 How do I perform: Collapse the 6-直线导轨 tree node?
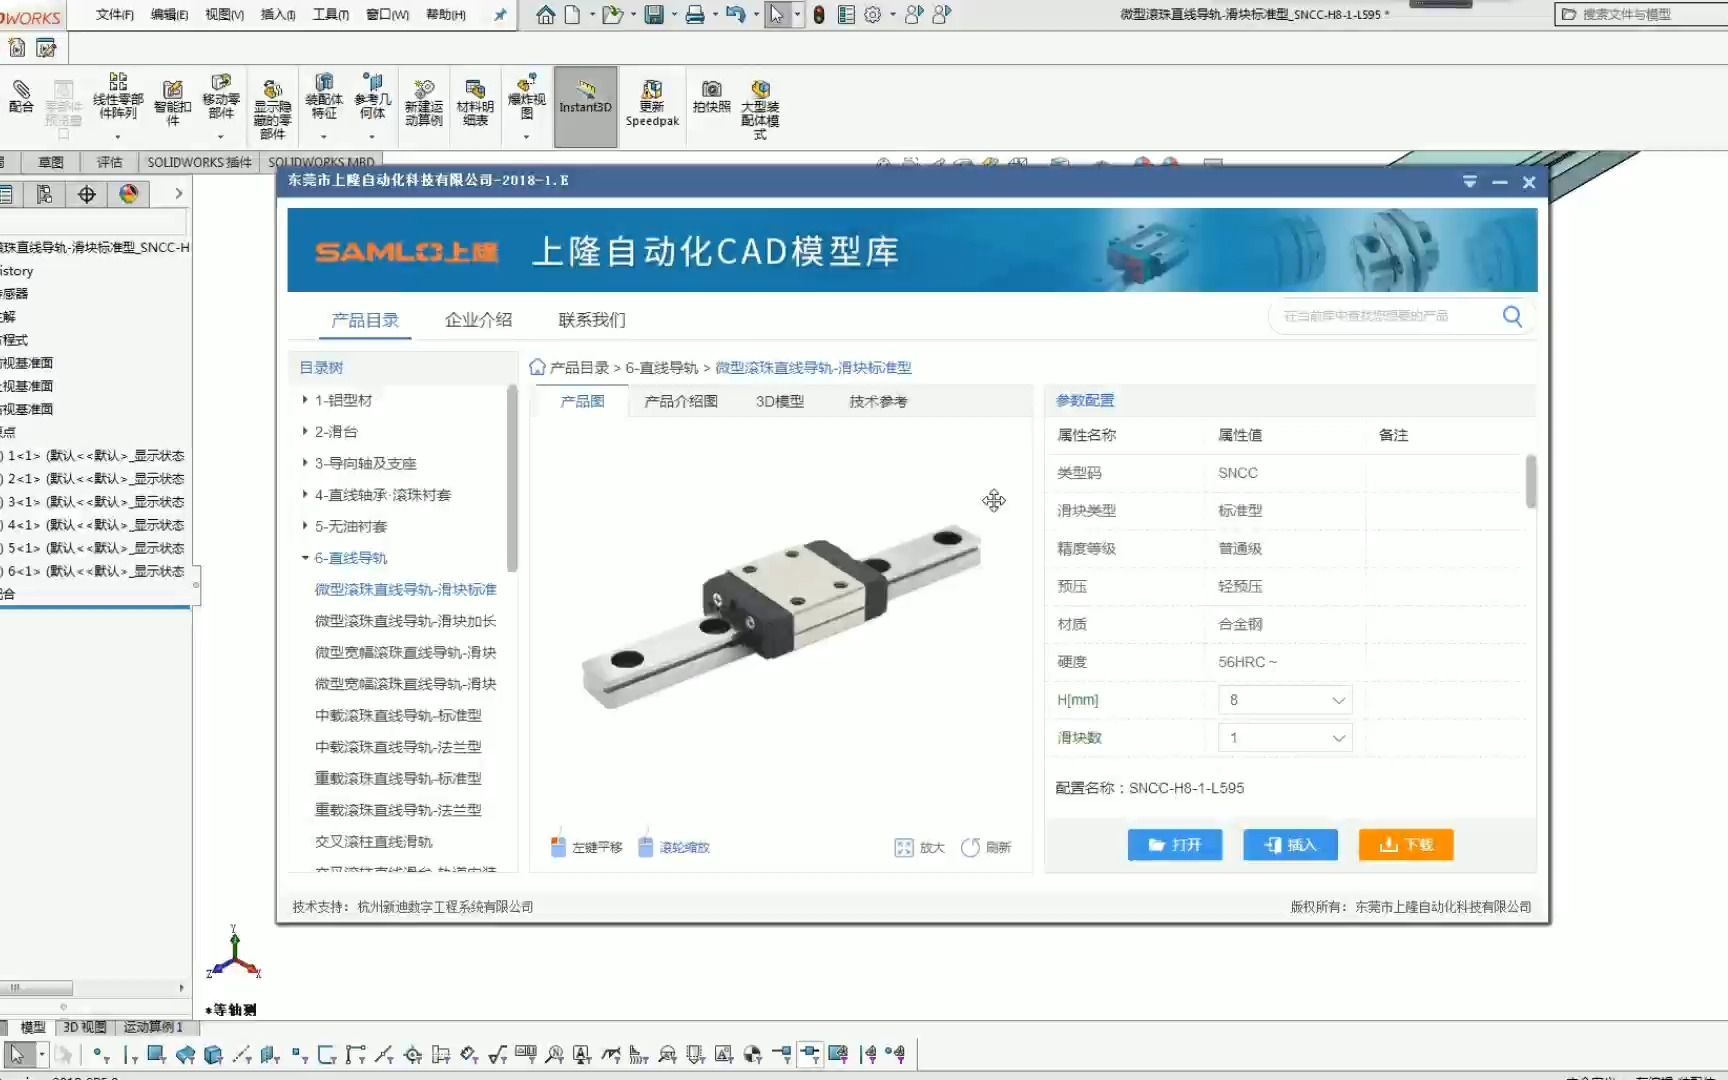pos(305,558)
